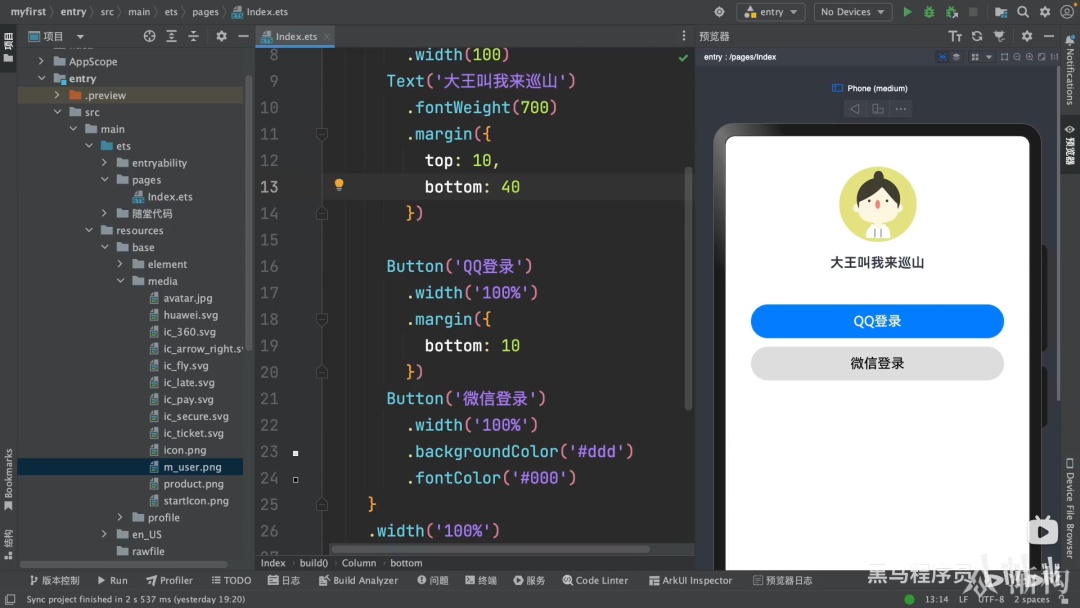Screen dimensions: 1080x608
Task: Open search everywhere magnifier icon
Action: (x=1023, y=12)
